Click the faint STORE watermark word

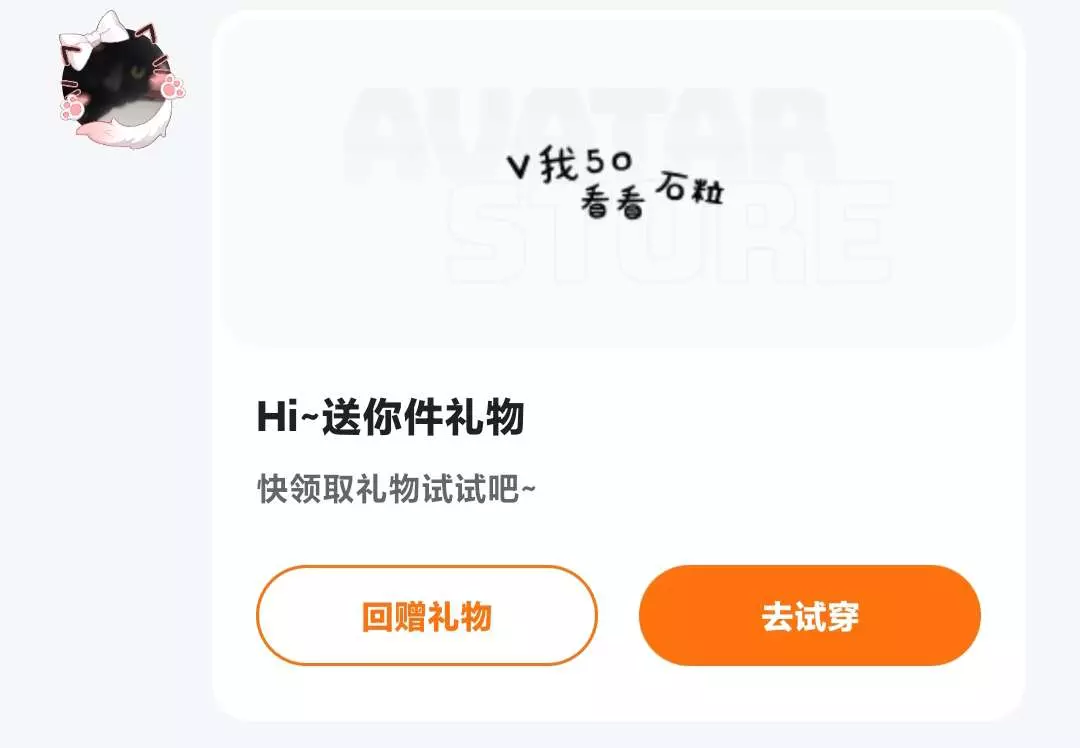(x=669, y=233)
